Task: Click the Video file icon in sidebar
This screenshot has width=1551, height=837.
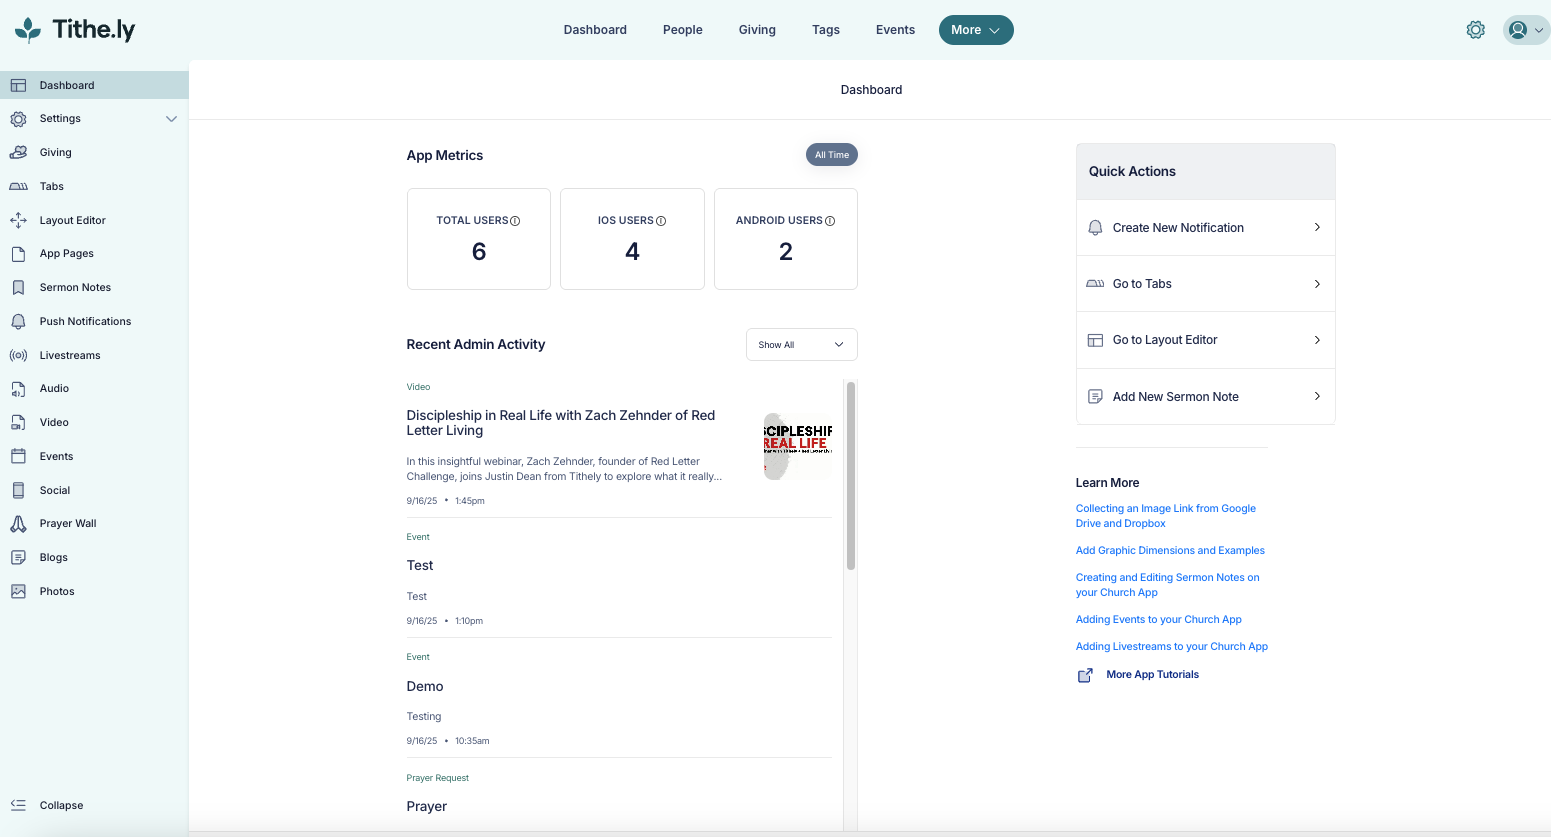Action: click(x=18, y=422)
